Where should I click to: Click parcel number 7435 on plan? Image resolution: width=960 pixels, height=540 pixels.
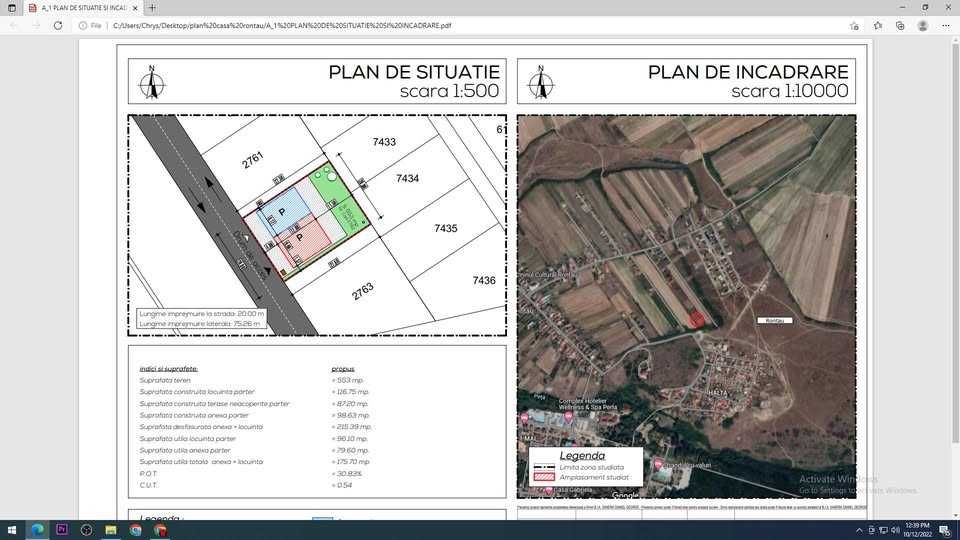(x=446, y=228)
